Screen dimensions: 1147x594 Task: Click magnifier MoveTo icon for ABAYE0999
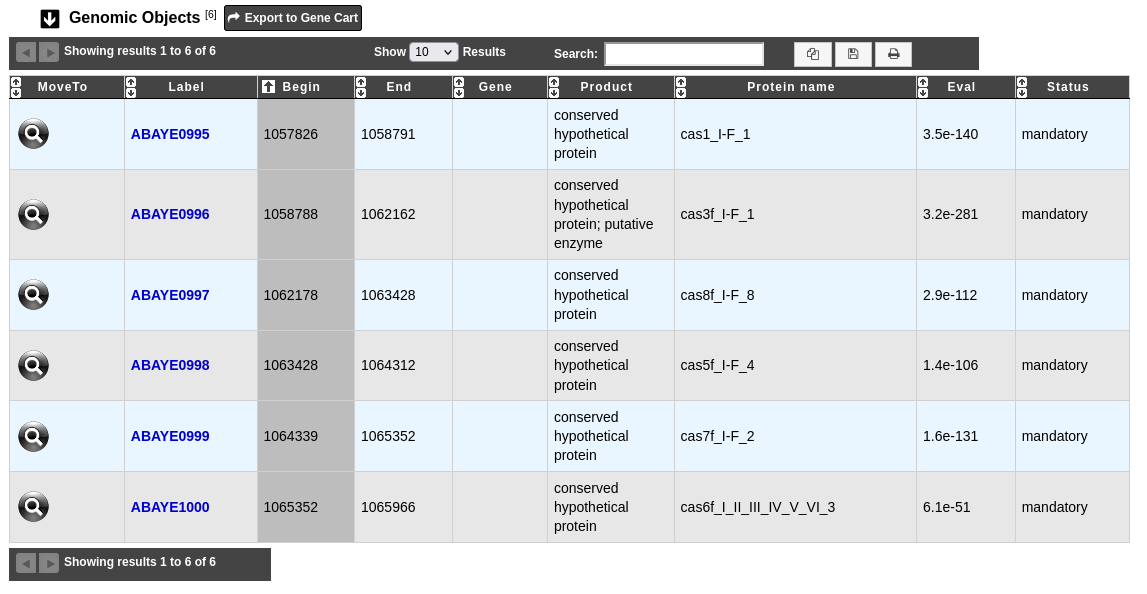pos(34,436)
